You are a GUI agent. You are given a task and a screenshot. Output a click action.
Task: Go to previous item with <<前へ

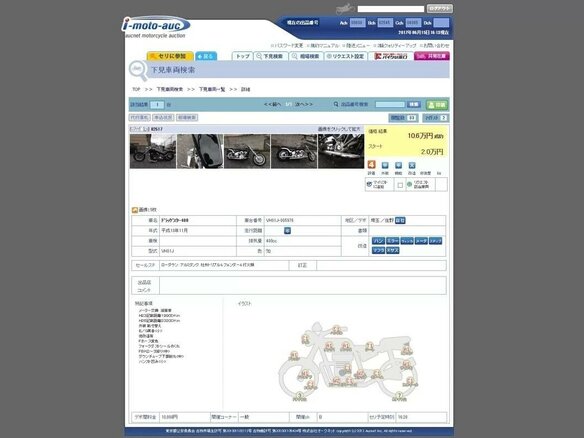(x=272, y=105)
